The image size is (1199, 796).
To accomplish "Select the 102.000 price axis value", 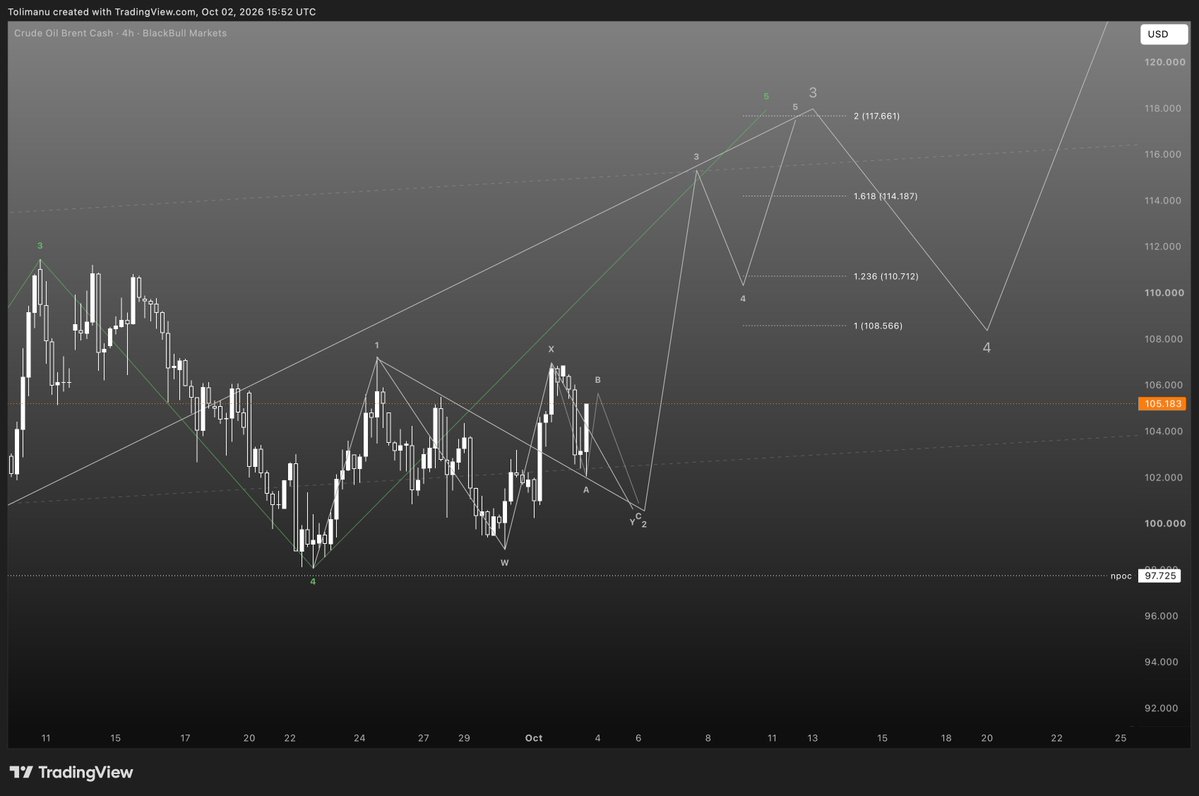I will (1163, 478).
